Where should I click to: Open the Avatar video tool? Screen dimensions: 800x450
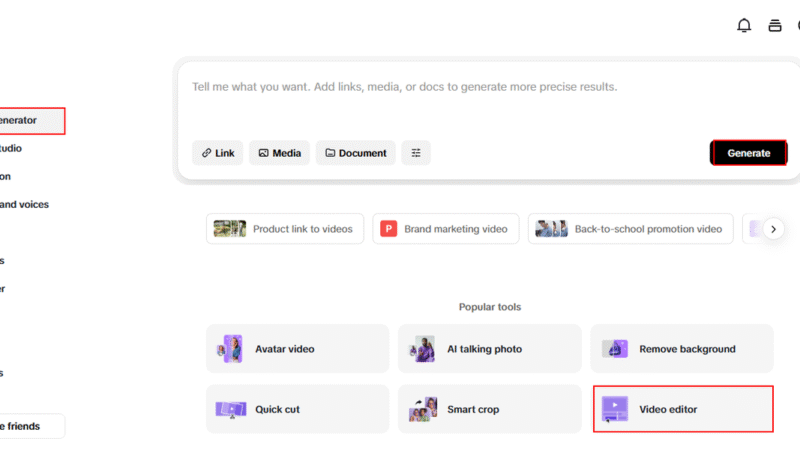297,349
